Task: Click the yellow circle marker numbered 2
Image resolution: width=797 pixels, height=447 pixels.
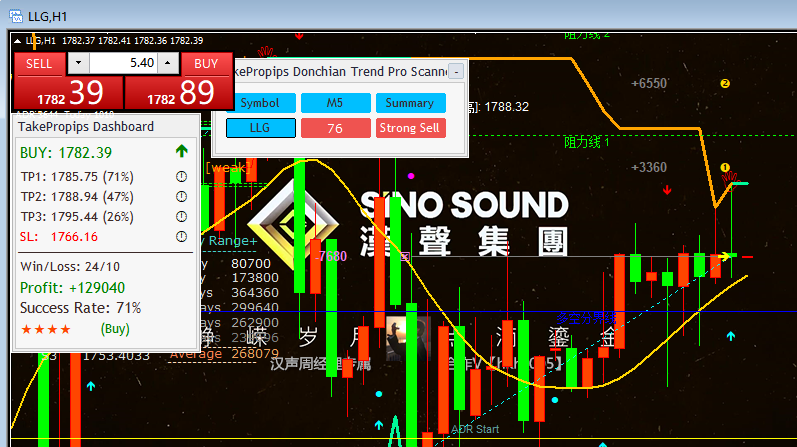Action: [725, 83]
